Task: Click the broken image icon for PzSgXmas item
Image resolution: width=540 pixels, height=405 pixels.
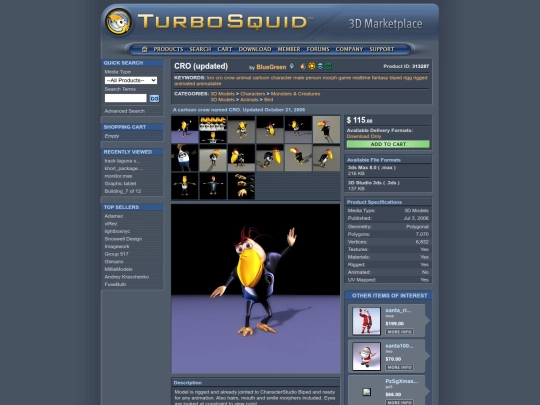Action: [x=367, y=392]
